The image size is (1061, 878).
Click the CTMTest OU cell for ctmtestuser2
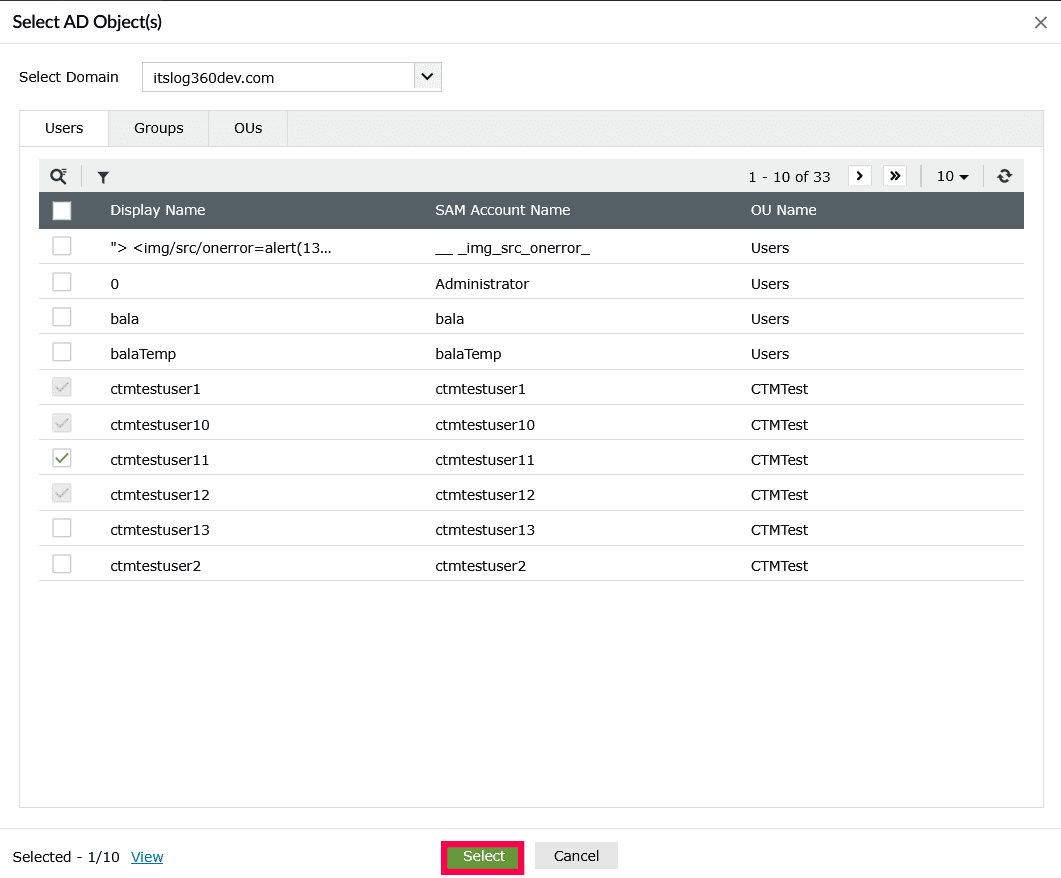point(779,566)
